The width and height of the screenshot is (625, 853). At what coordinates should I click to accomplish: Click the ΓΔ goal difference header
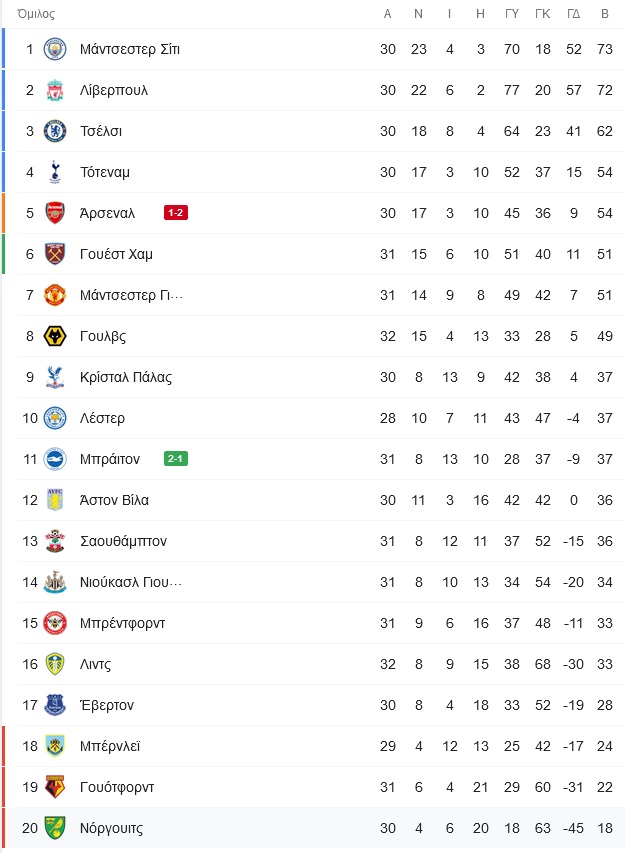pyautogui.click(x=574, y=14)
